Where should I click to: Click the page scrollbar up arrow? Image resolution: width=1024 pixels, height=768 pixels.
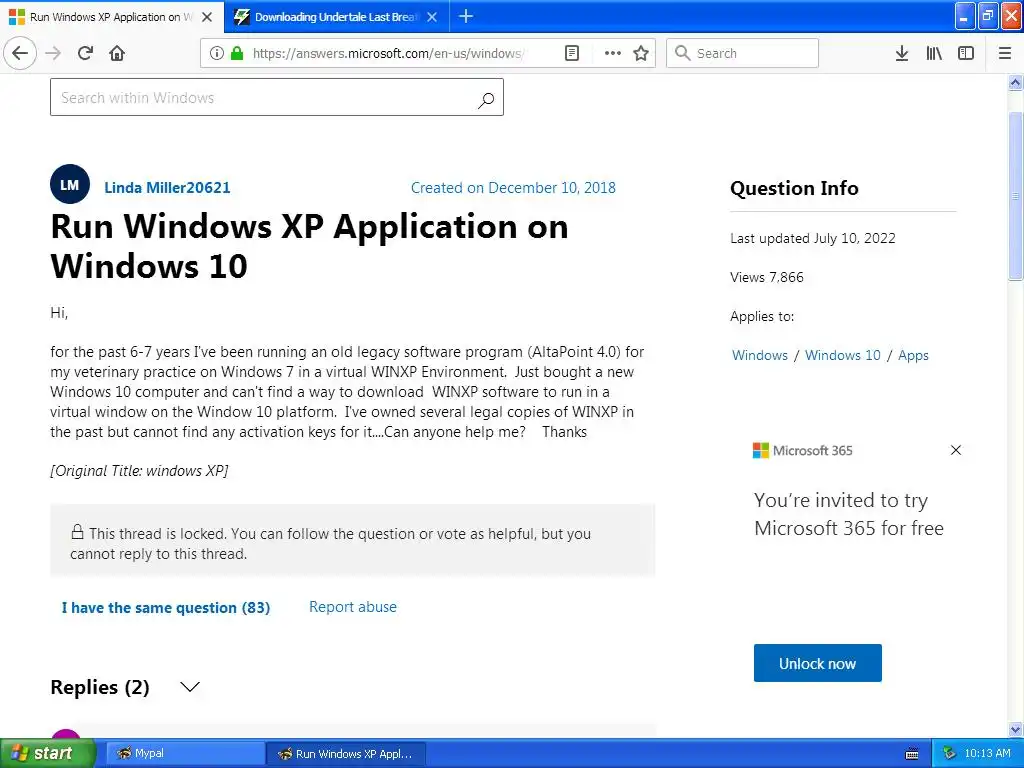pos(1016,83)
